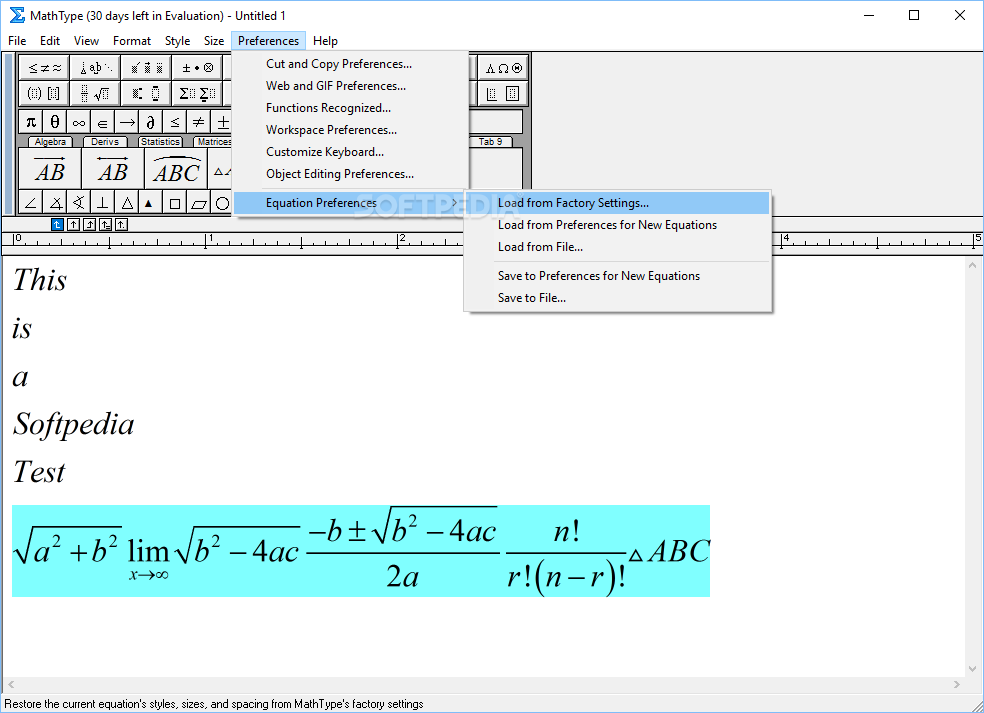Insert the theta symbol
Image resolution: width=984 pixels, height=713 pixels.
55,122
